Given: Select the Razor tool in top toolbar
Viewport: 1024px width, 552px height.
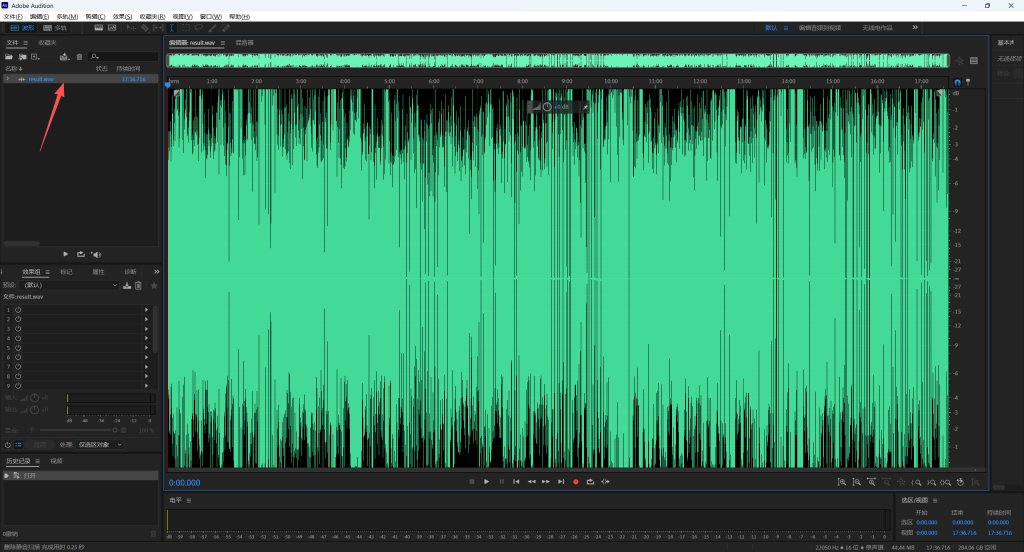Looking at the screenshot, I should pyautogui.click(x=145, y=28).
